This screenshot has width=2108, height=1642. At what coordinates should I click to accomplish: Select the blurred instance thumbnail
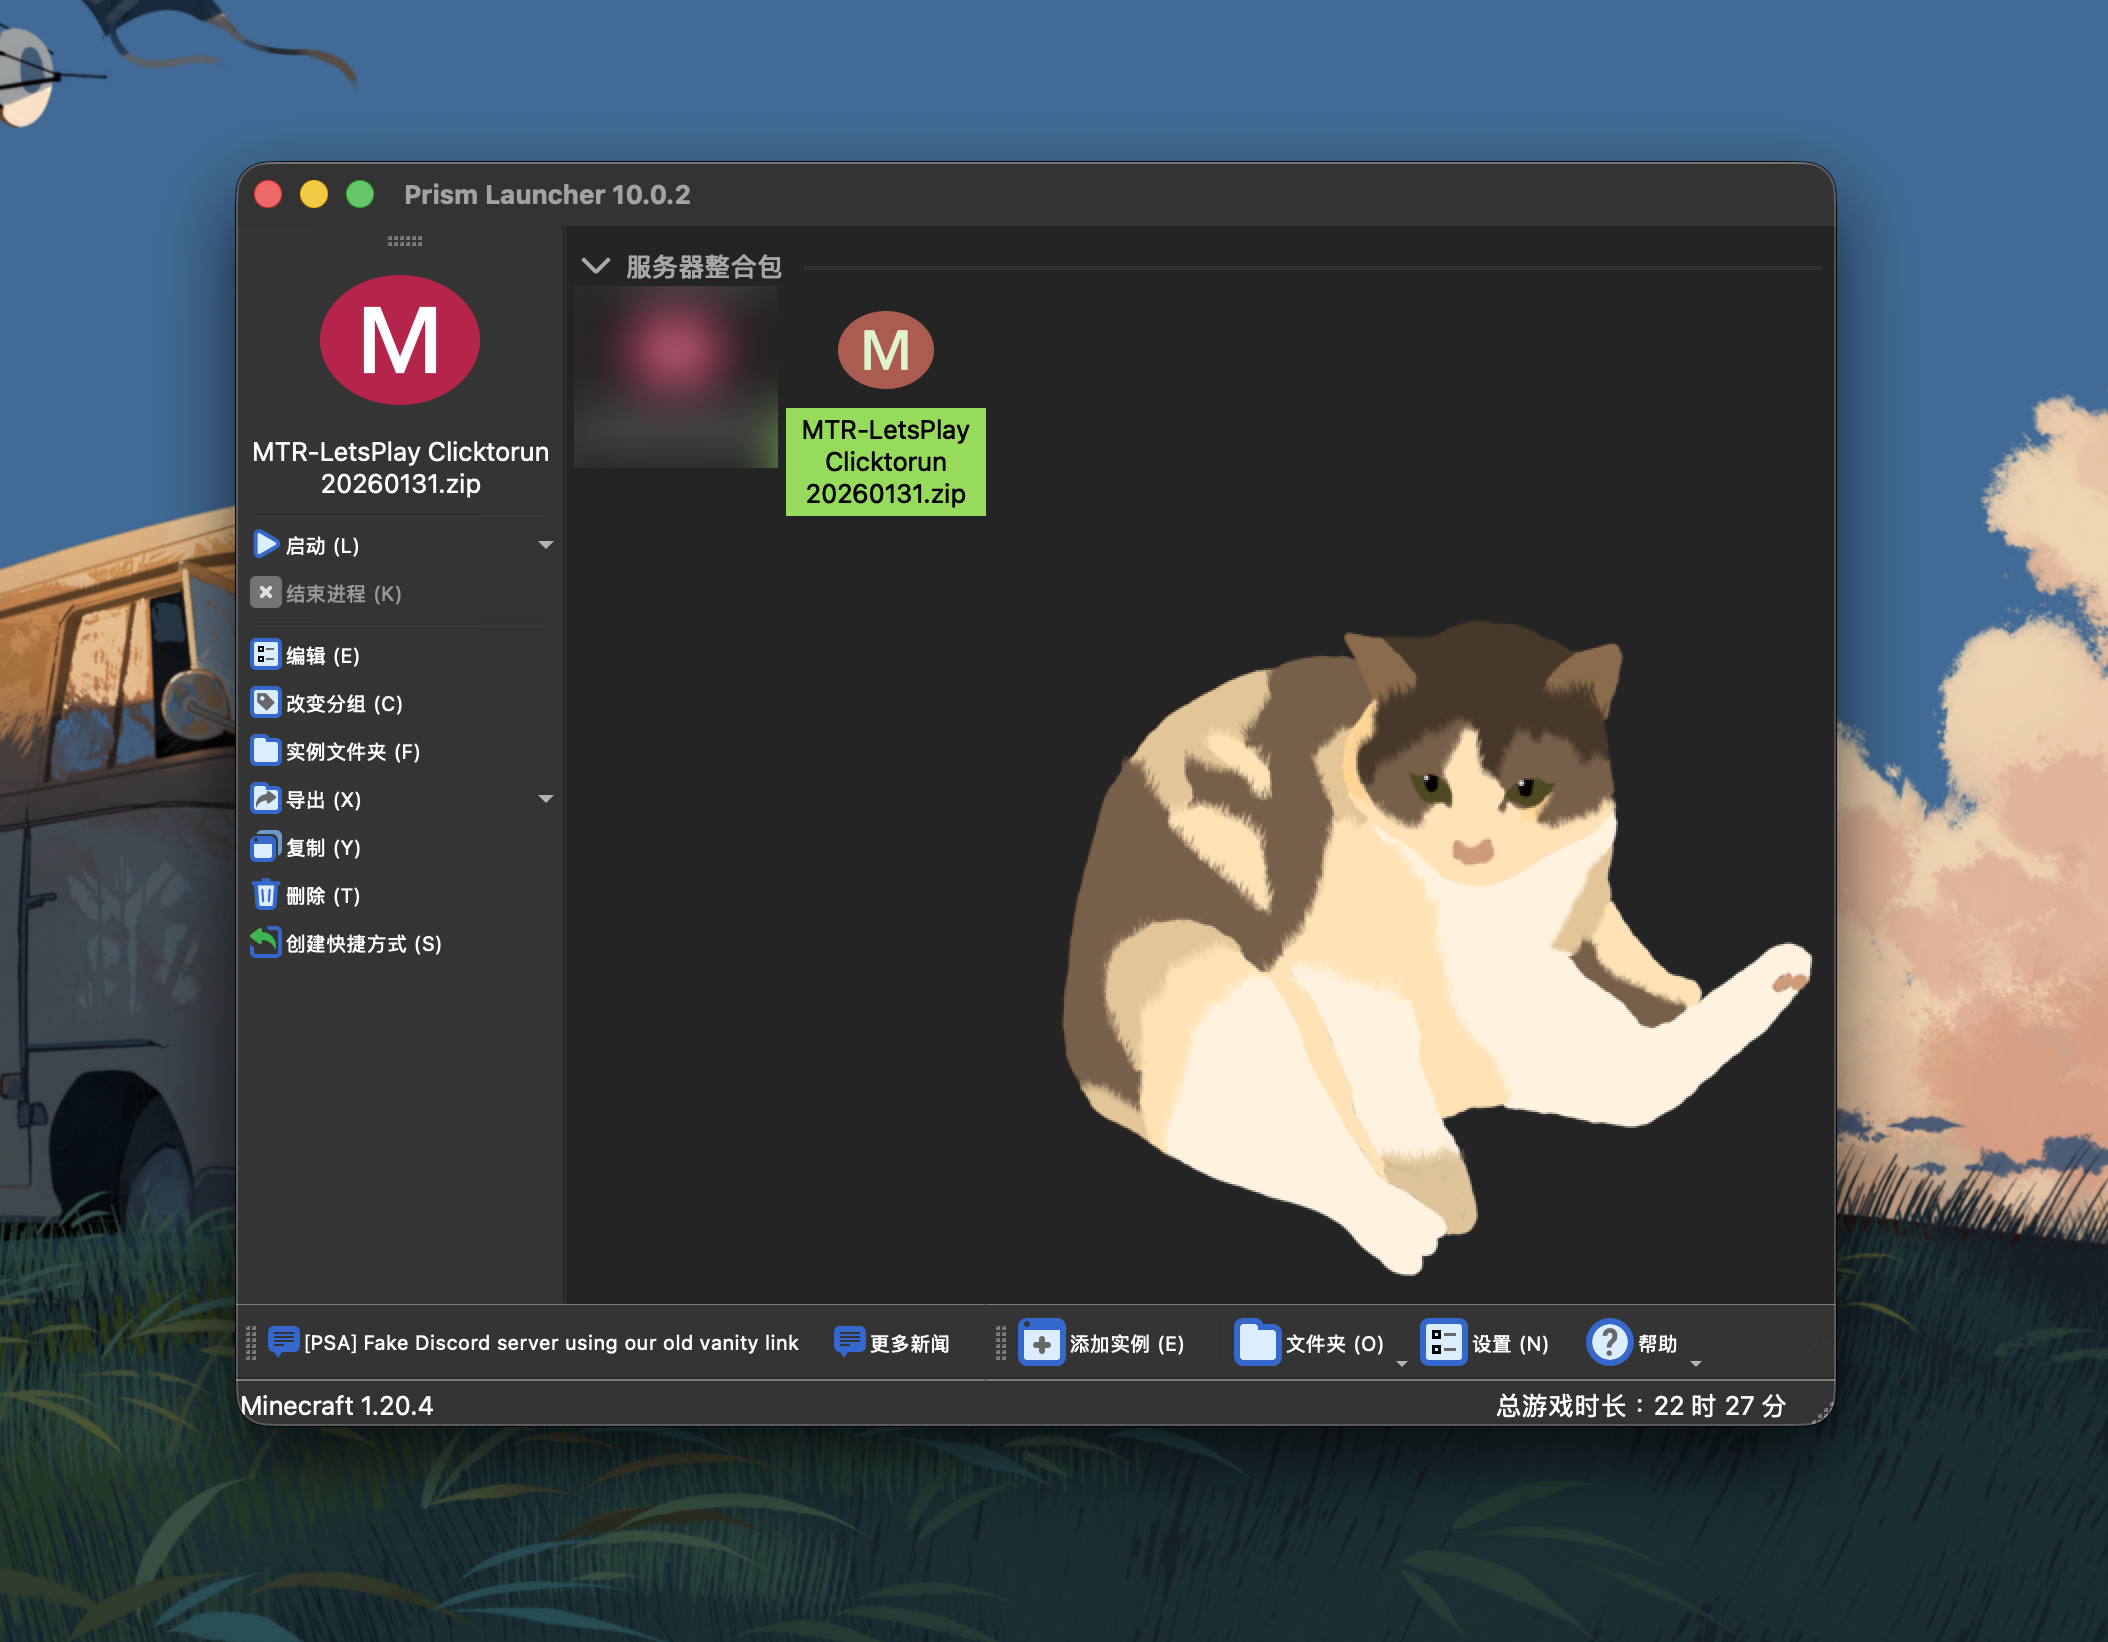[676, 377]
